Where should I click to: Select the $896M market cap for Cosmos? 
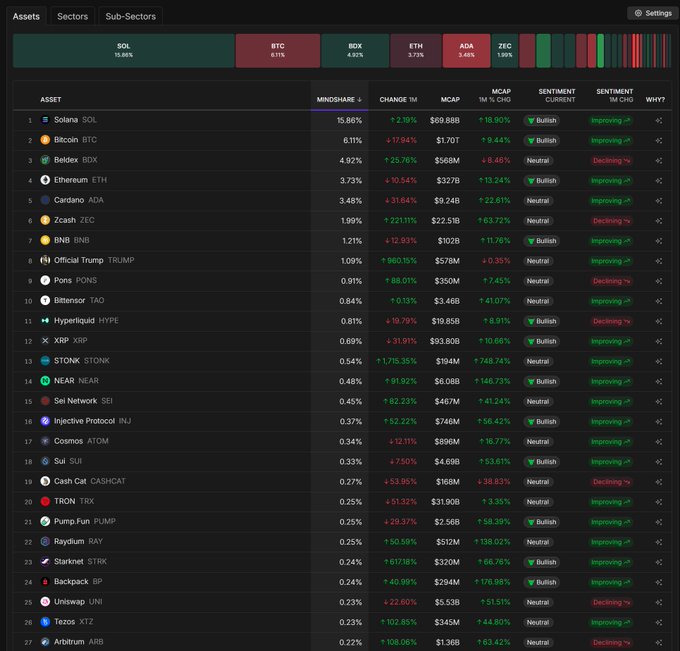click(x=447, y=442)
